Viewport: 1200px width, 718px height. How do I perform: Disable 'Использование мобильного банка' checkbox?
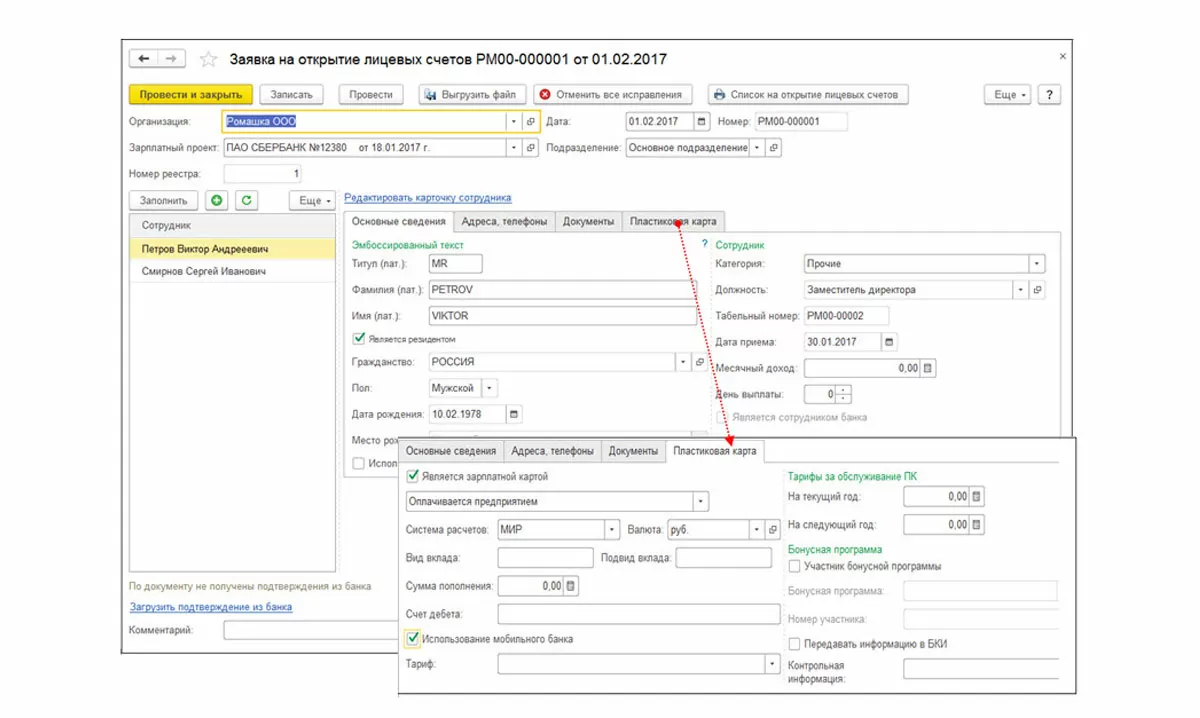(412, 638)
